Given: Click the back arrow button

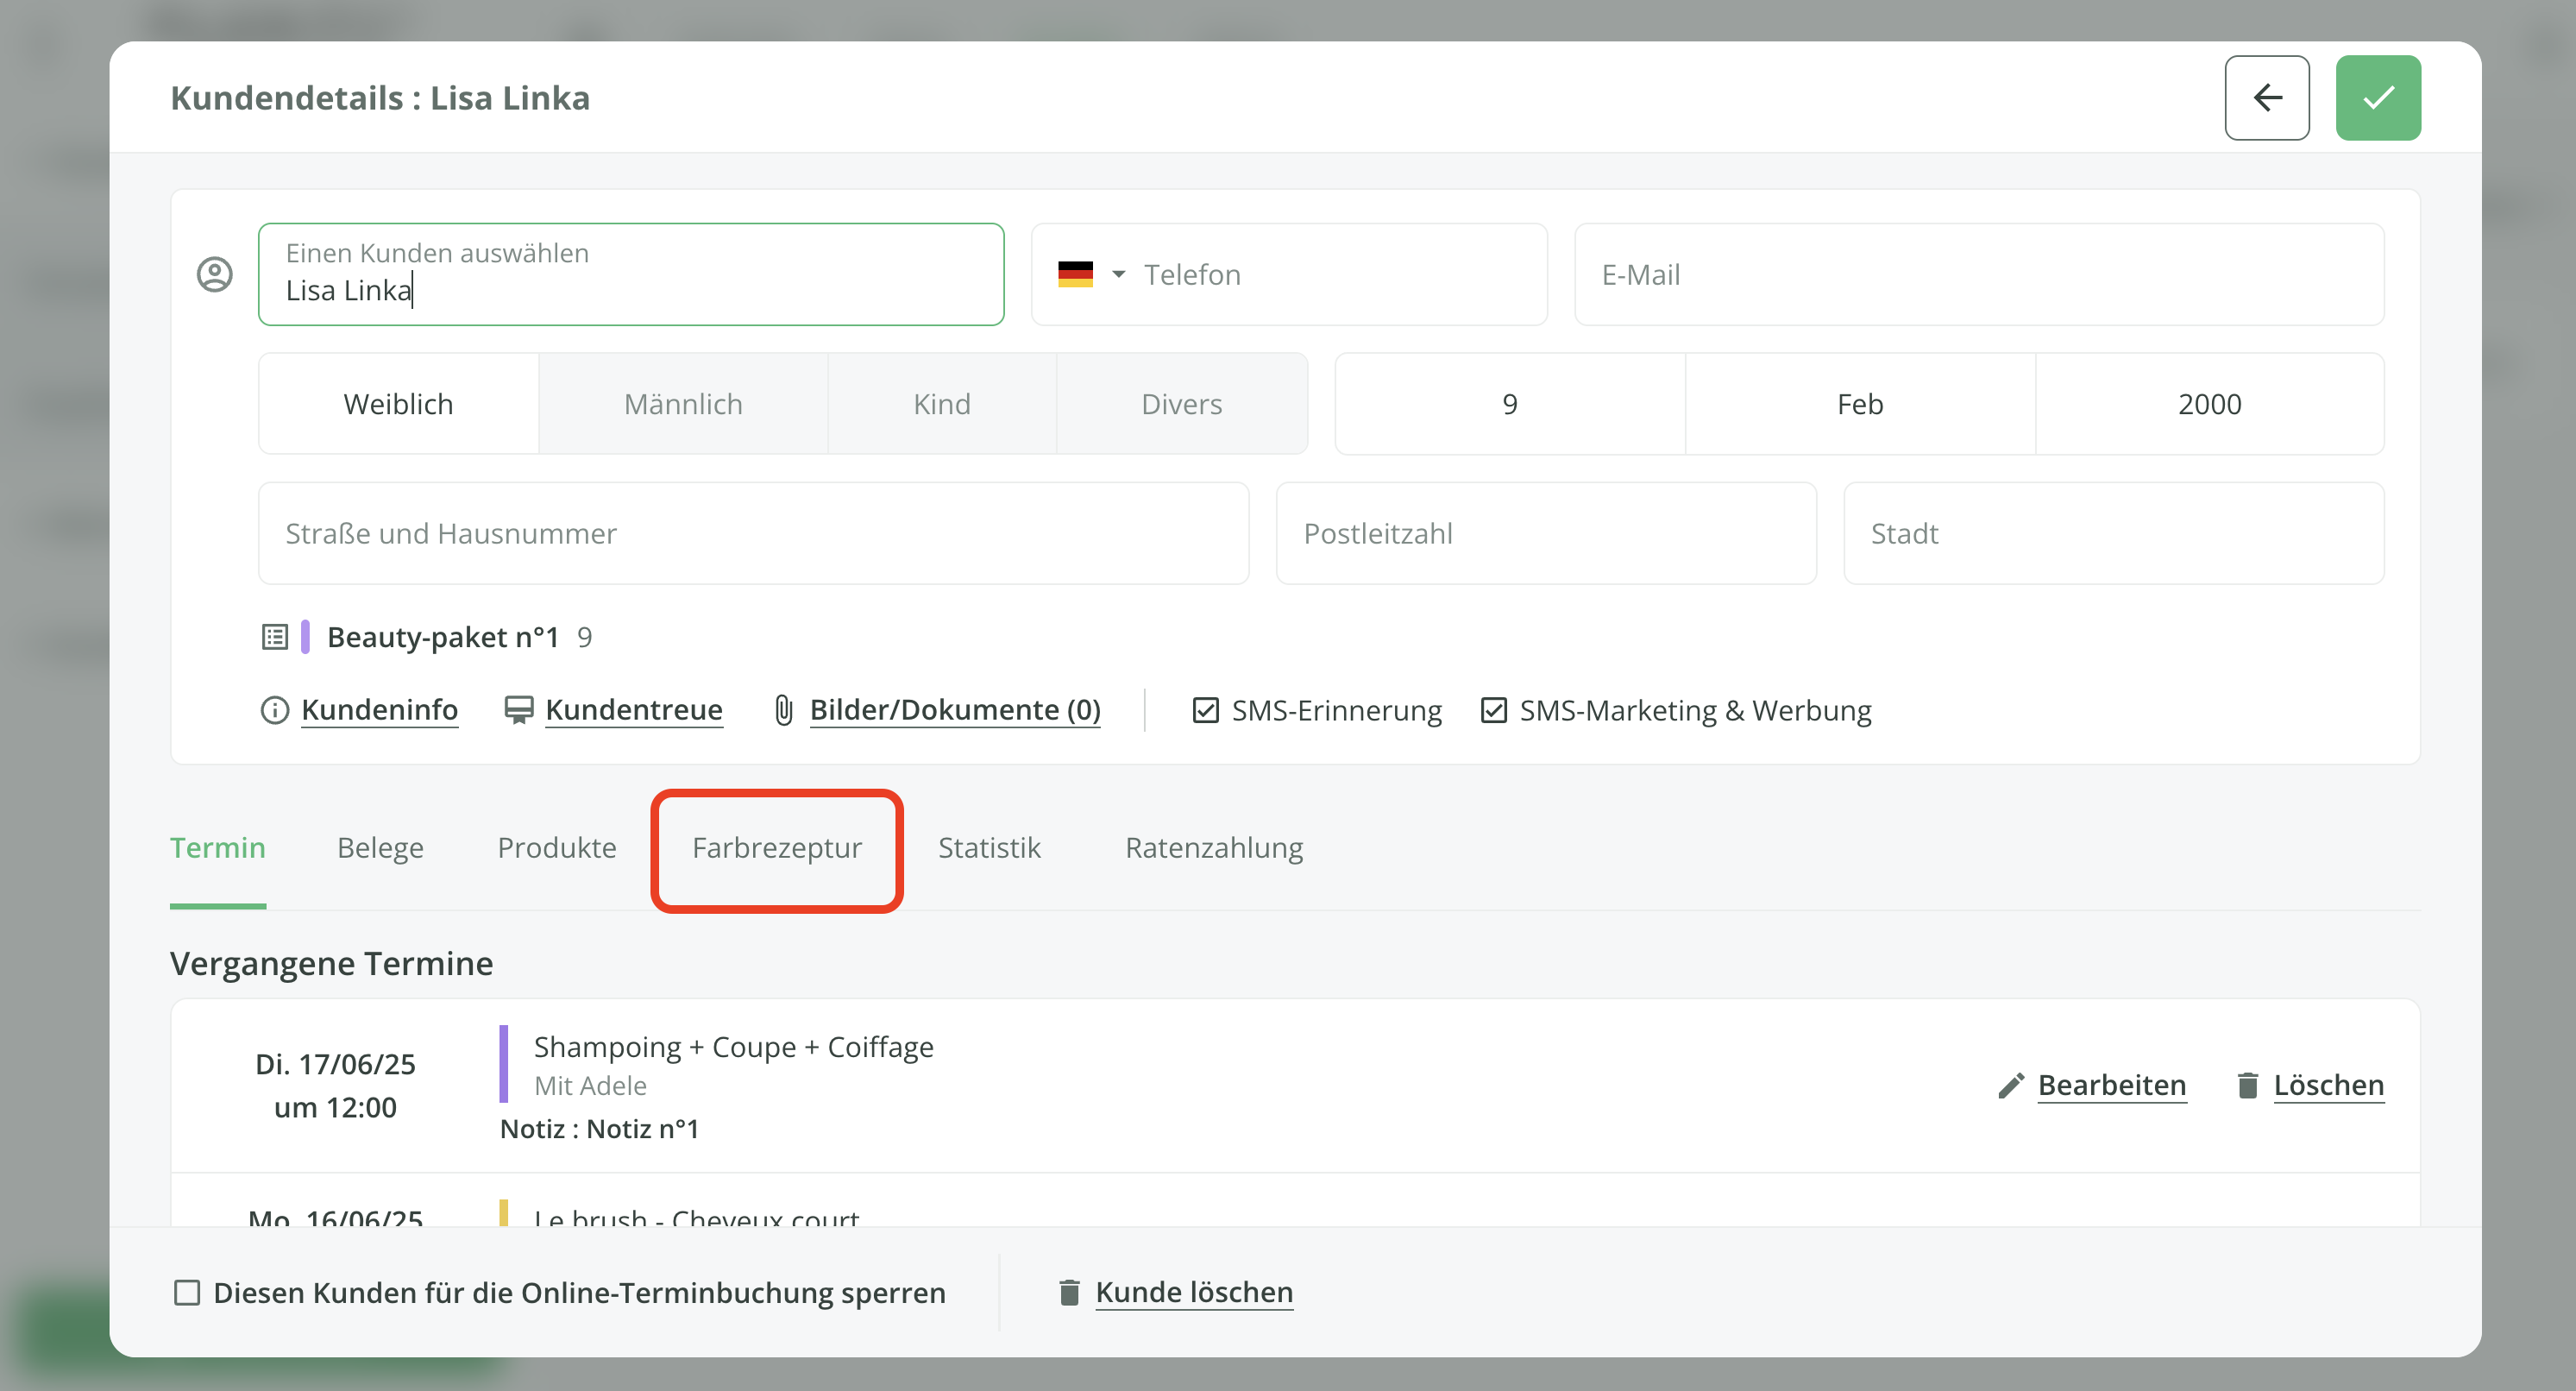Looking at the screenshot, I should 2266,98.
